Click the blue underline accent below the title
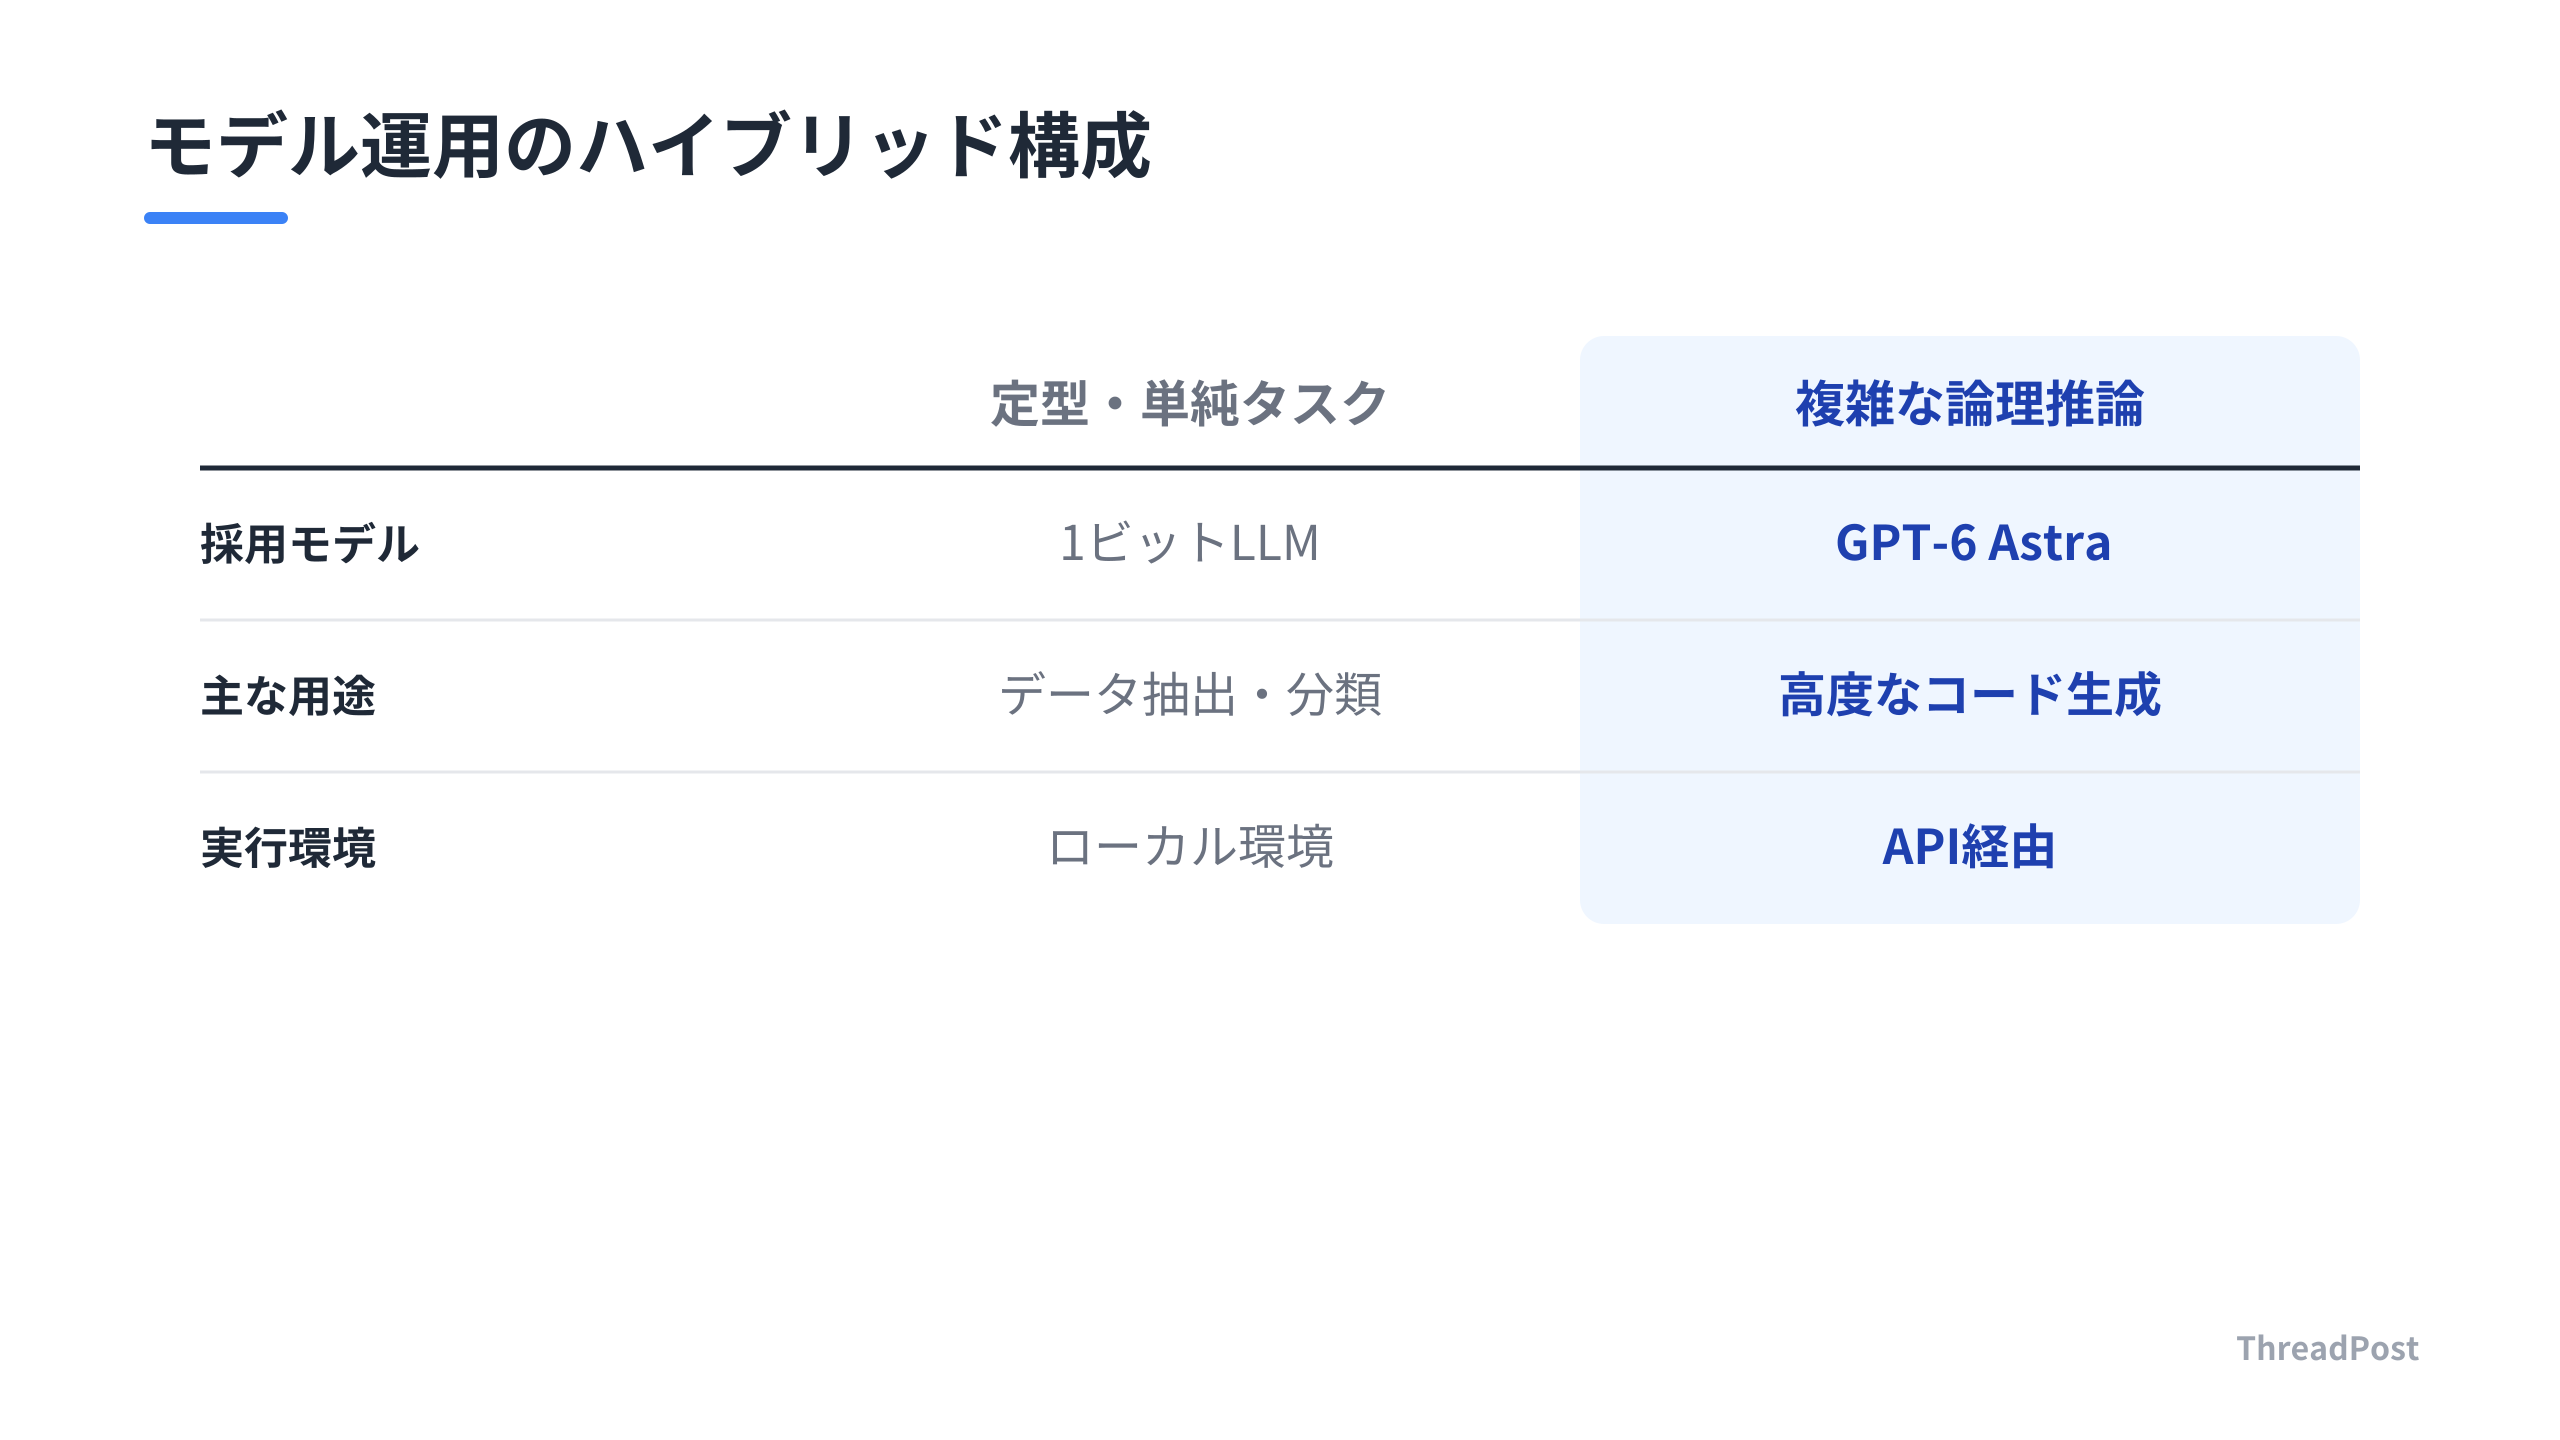The width and height of the screenshot is (2560, 1440). click(216, 217)
